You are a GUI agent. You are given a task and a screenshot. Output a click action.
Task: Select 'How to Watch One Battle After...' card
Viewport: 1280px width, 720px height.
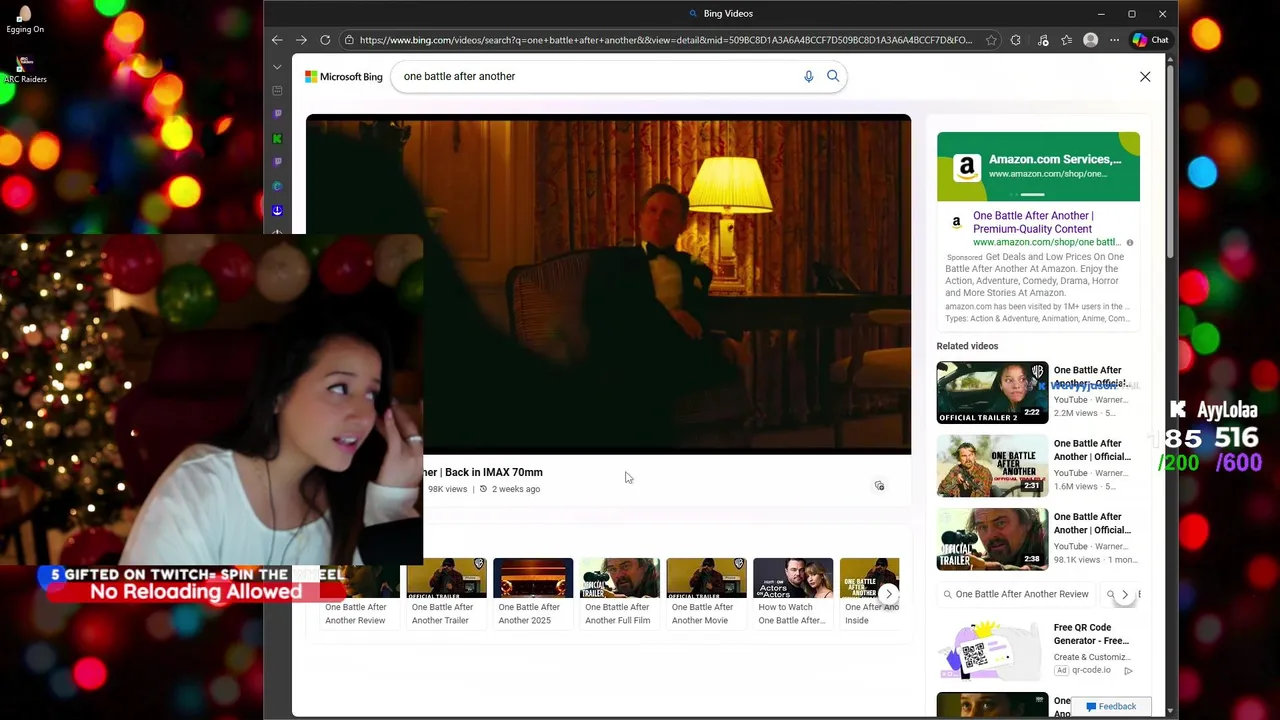click(792, 592)
